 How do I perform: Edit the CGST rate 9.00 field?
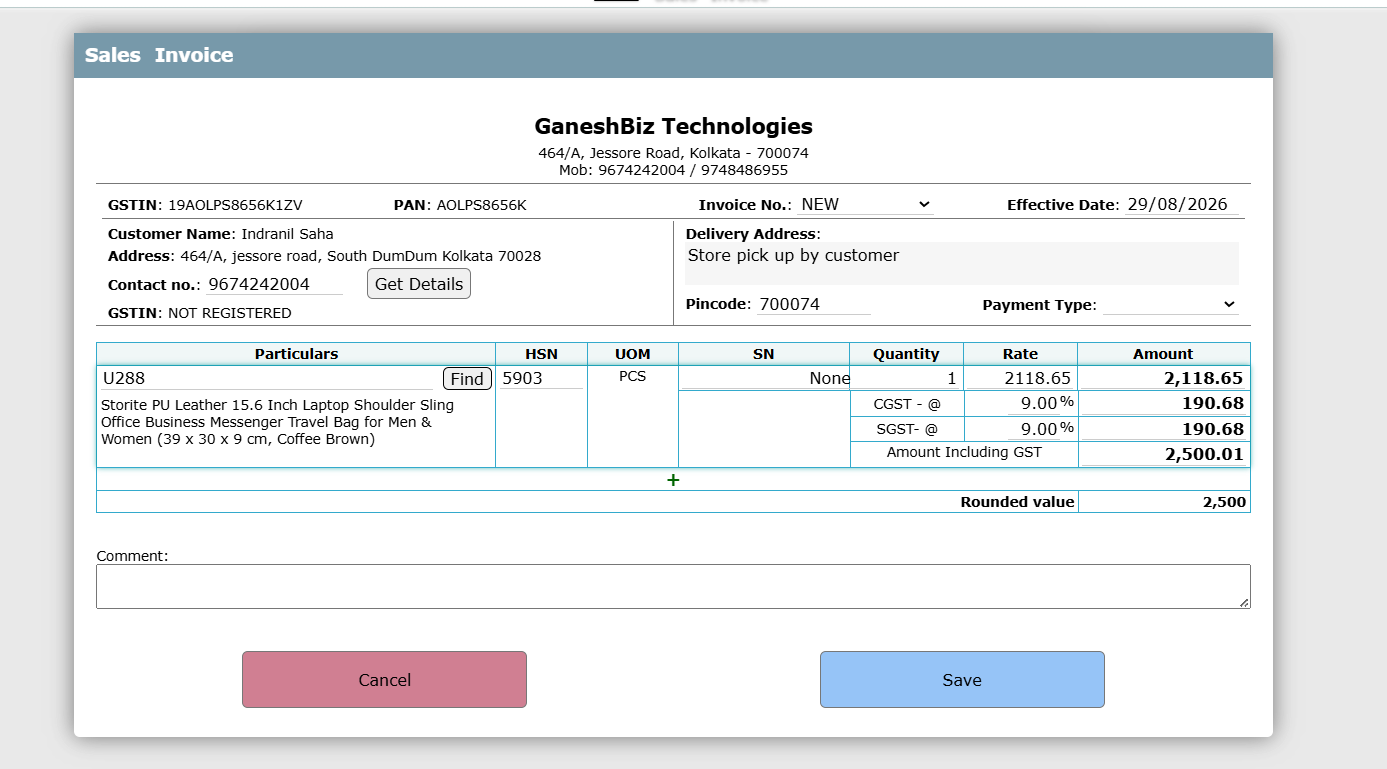[x=1032, y=403]
